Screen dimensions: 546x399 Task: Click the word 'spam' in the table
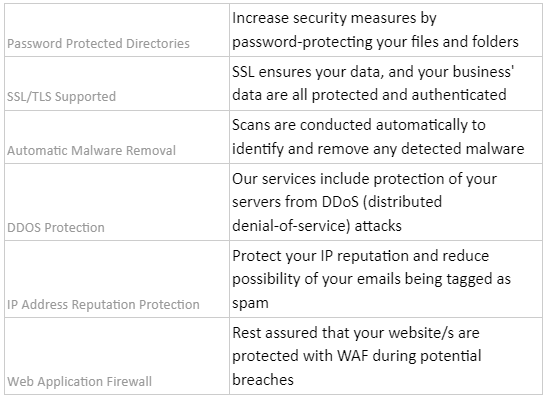click(250, 303)
